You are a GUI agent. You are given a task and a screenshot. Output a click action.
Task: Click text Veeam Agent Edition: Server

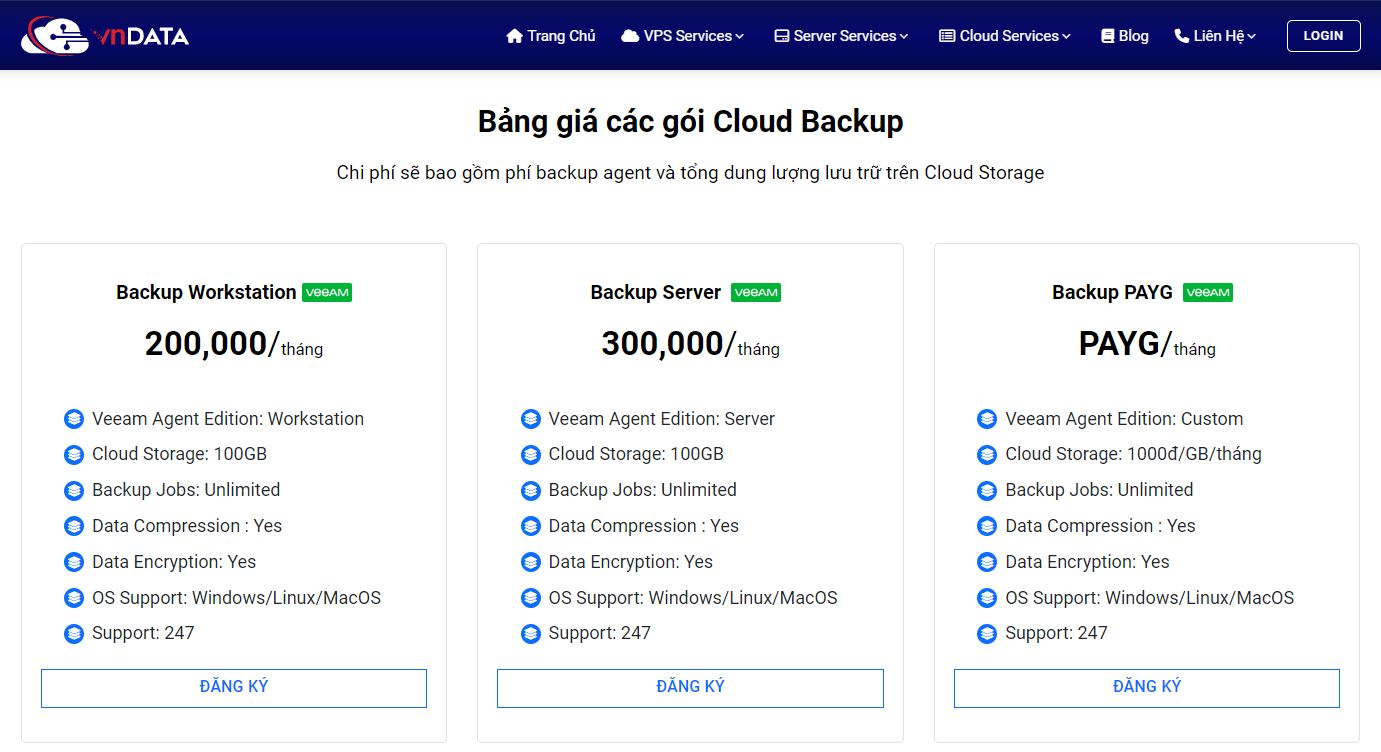662,419
